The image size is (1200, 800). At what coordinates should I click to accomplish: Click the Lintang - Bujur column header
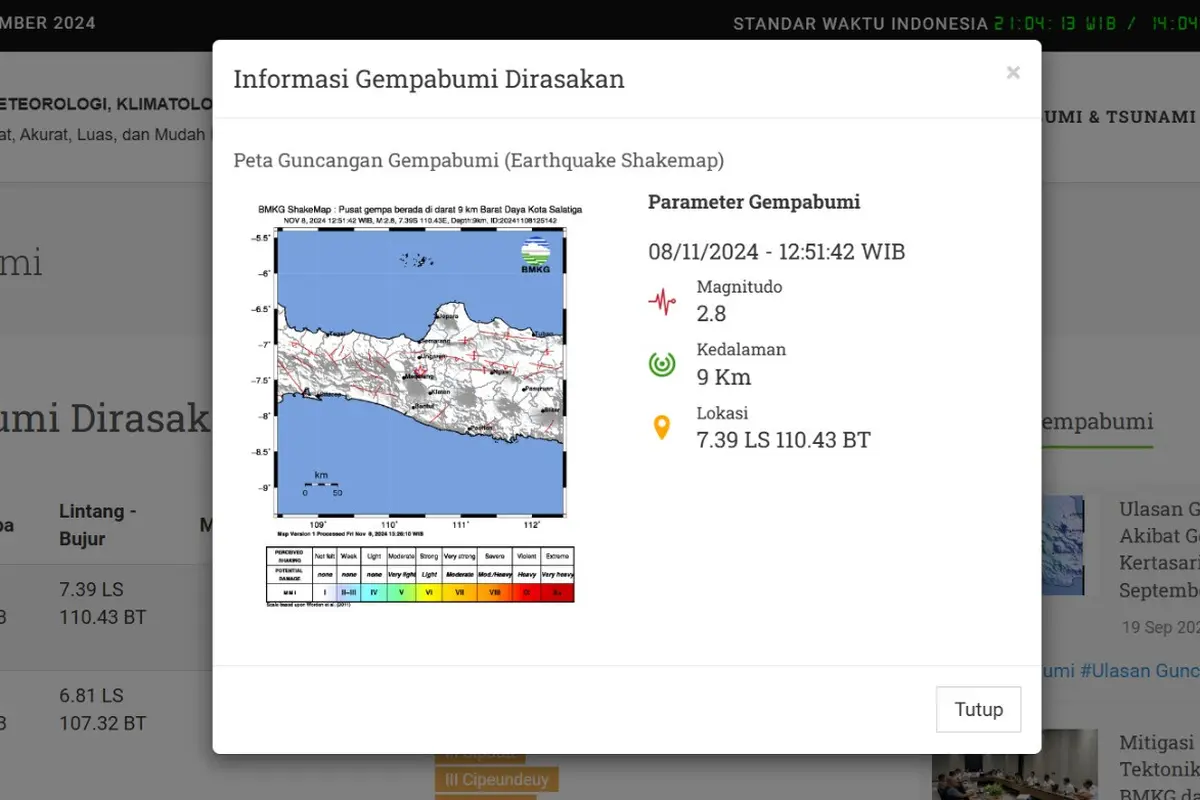(98, 525)
